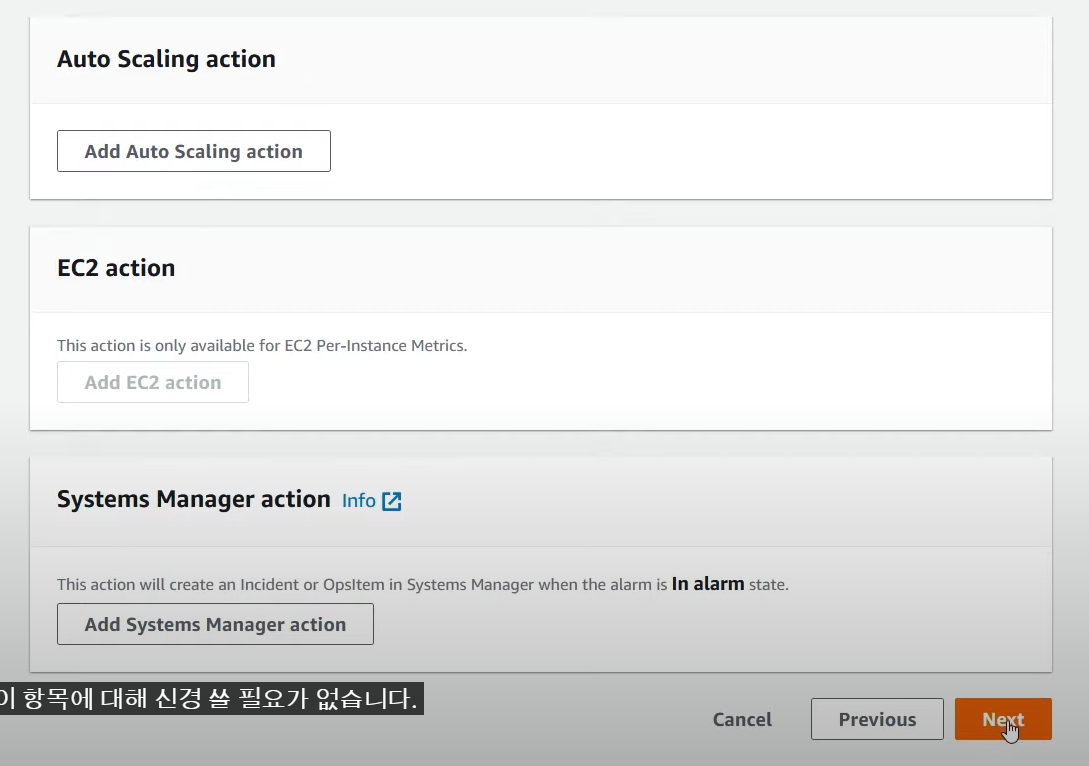Click Add Auto Scaling action button
The width and height of the screenshot is (1089, 766).
tap(194, 151)
